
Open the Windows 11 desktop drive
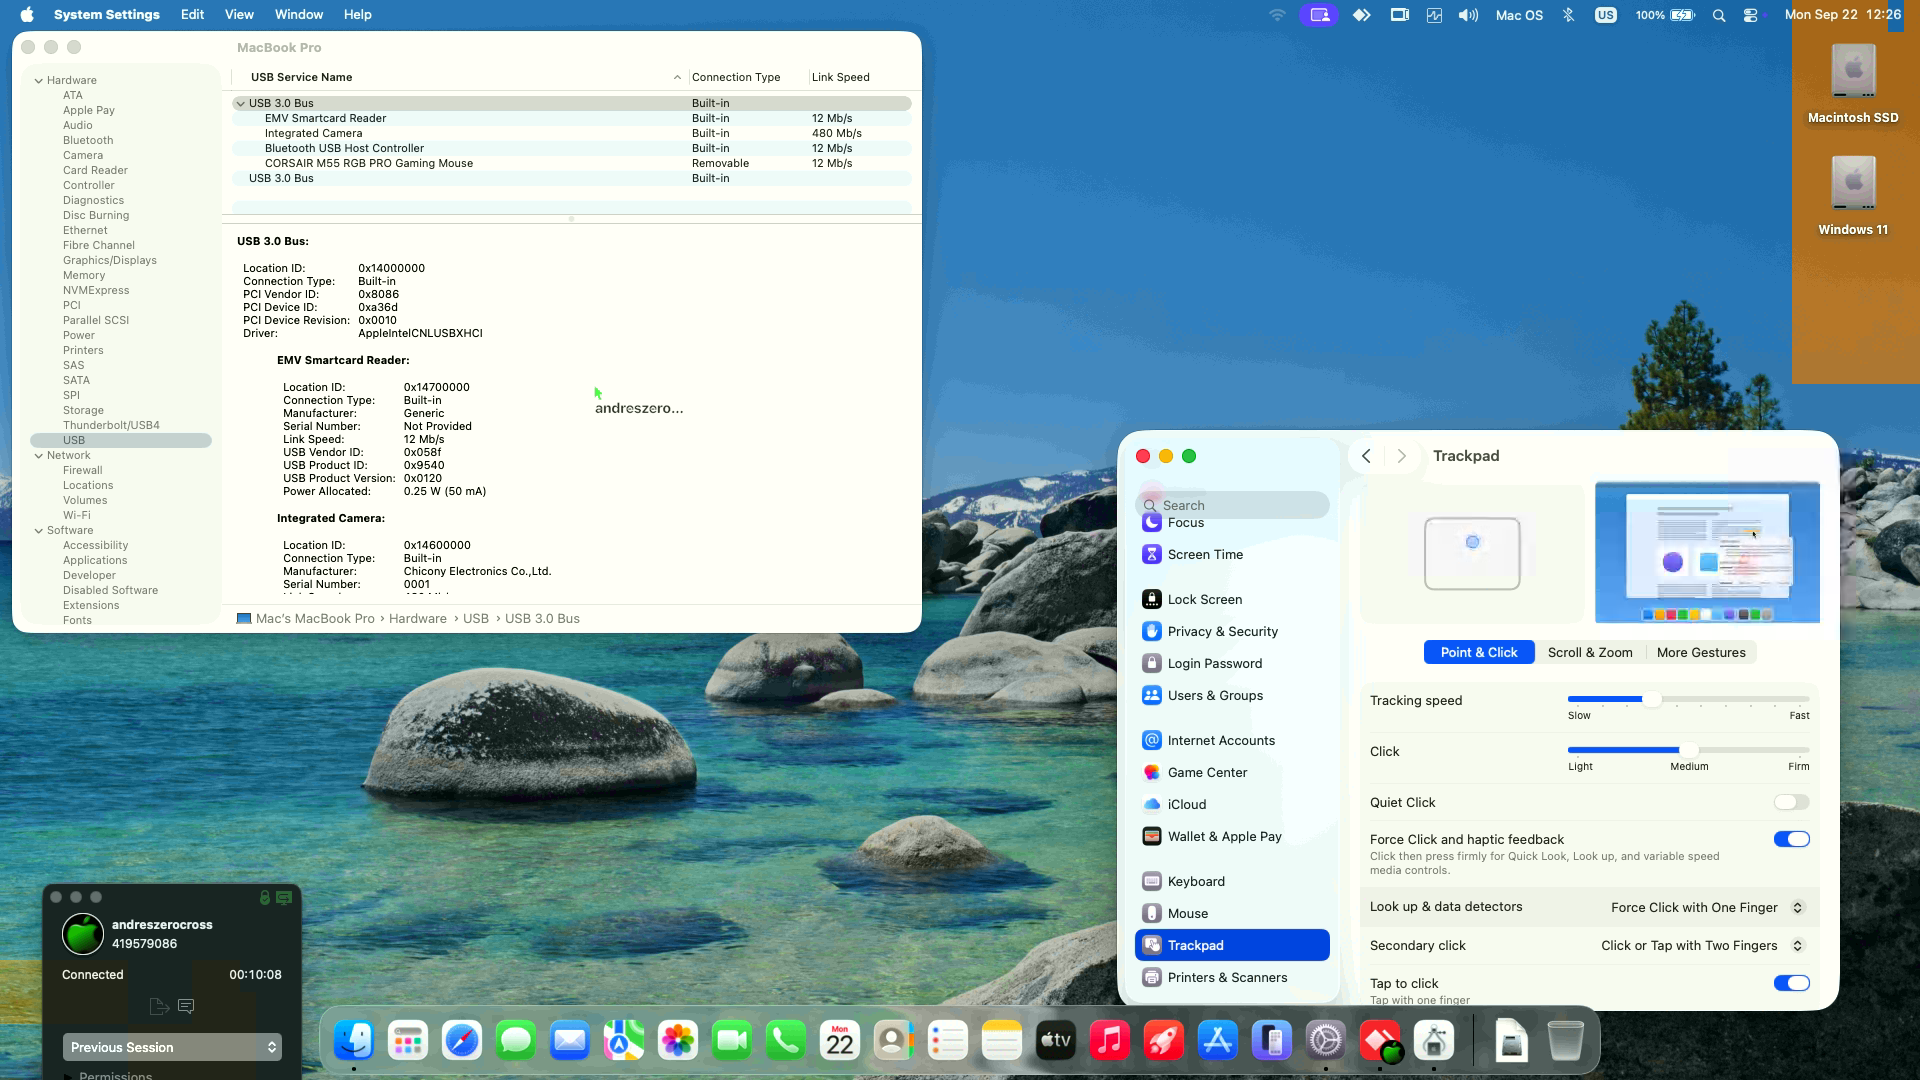point(1853,196)
